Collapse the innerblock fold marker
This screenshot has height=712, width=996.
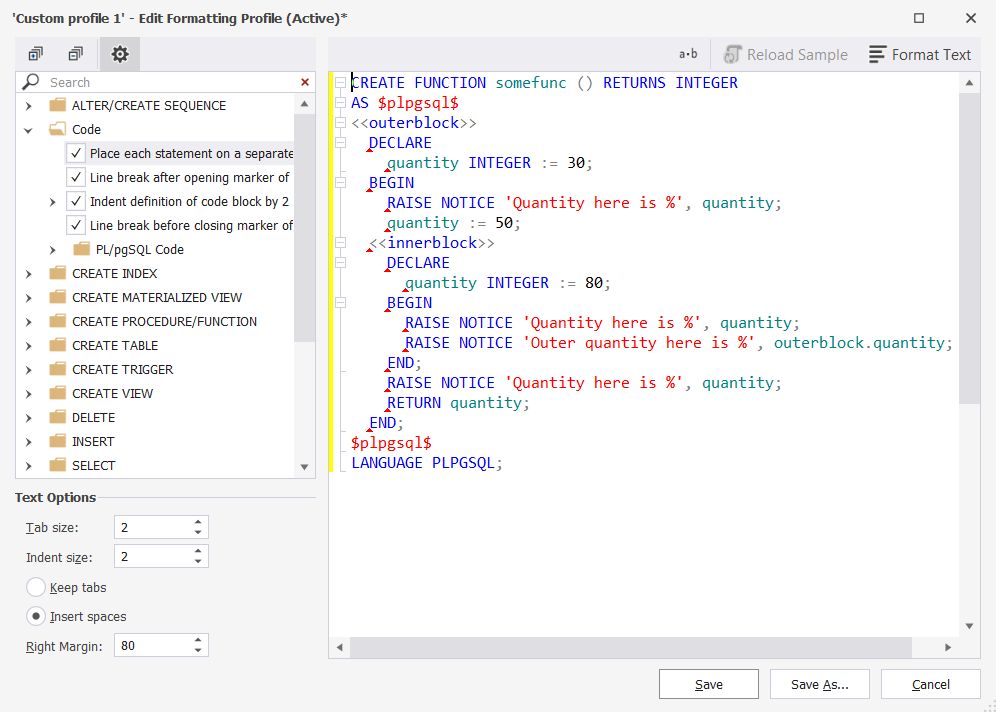tap(340, 243)
